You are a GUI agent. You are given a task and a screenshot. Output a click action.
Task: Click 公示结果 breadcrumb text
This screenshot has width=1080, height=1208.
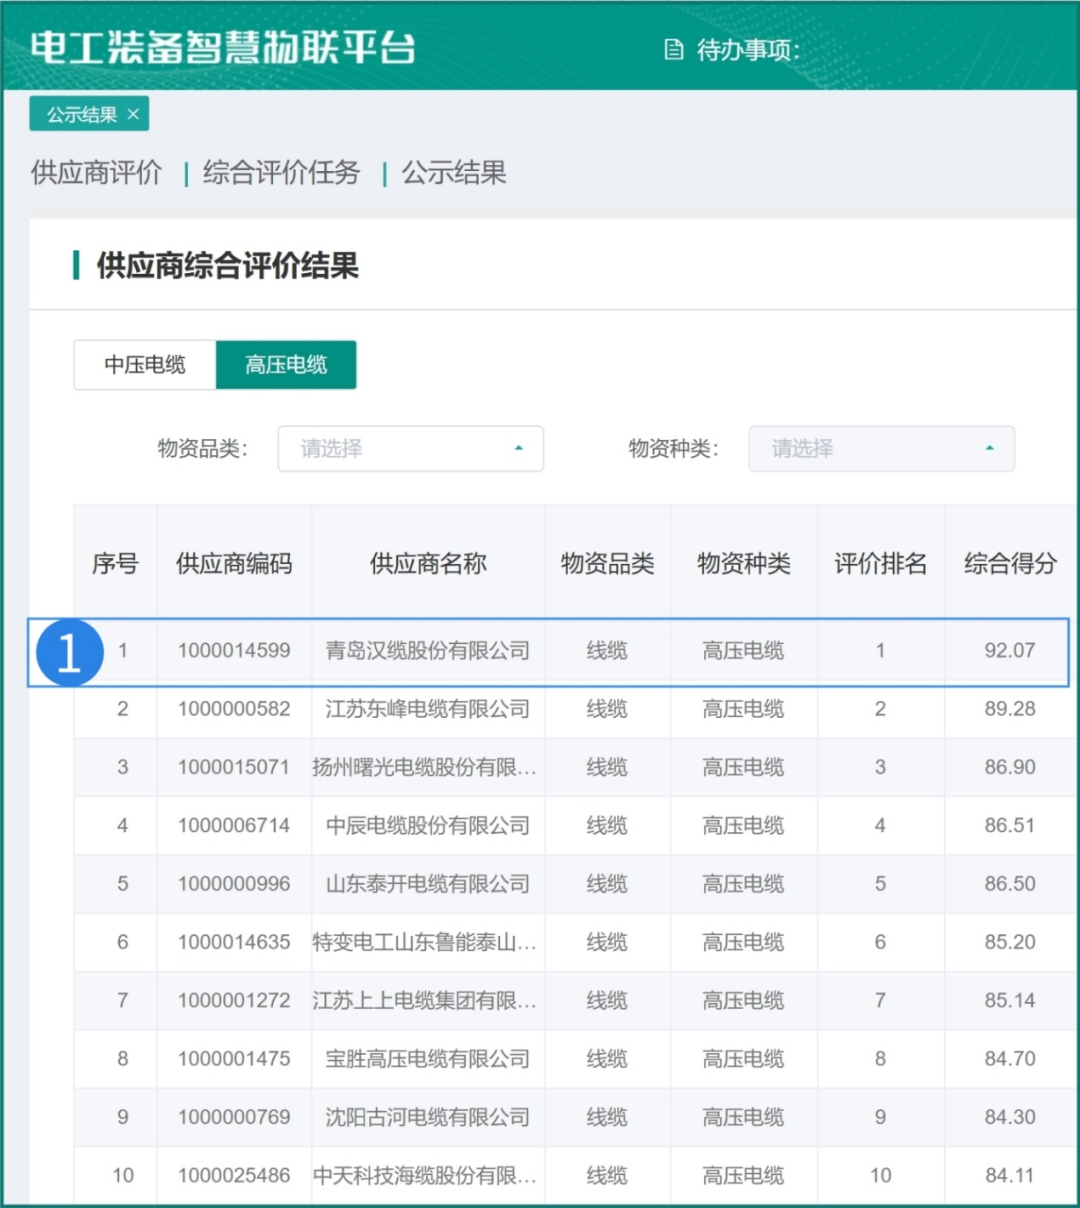click(x=454, y=173)
